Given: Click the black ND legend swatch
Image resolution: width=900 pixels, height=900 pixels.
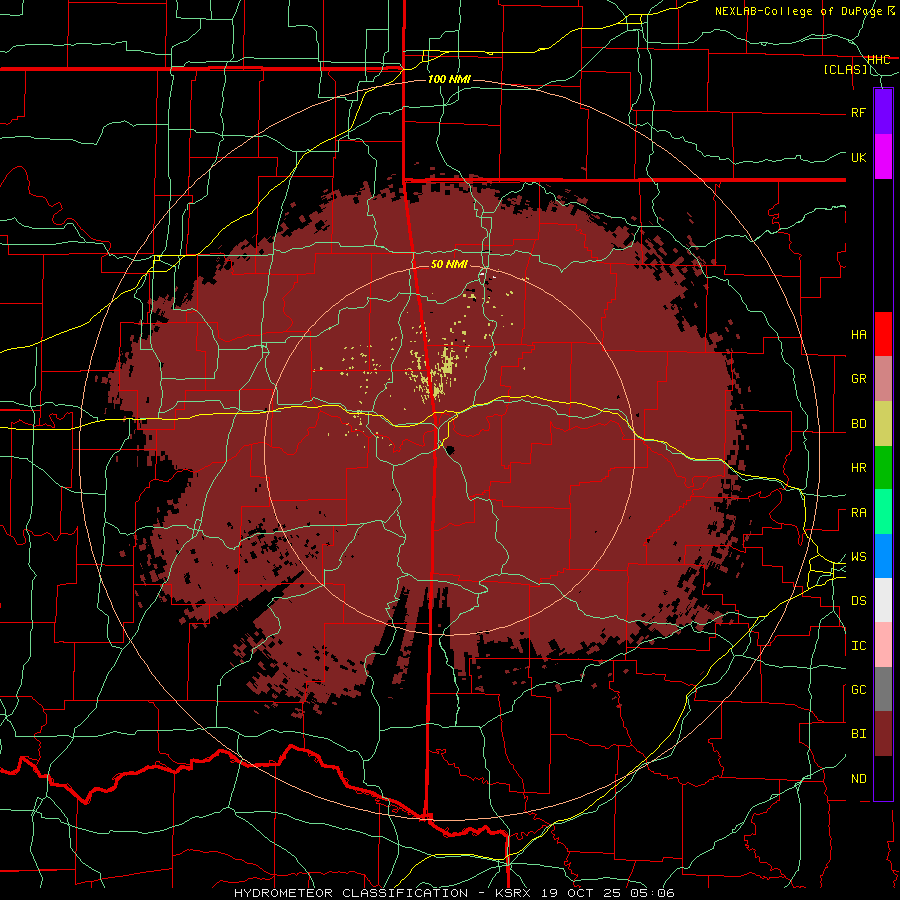Looking at the screenshot, I should (x=883, y=778).
